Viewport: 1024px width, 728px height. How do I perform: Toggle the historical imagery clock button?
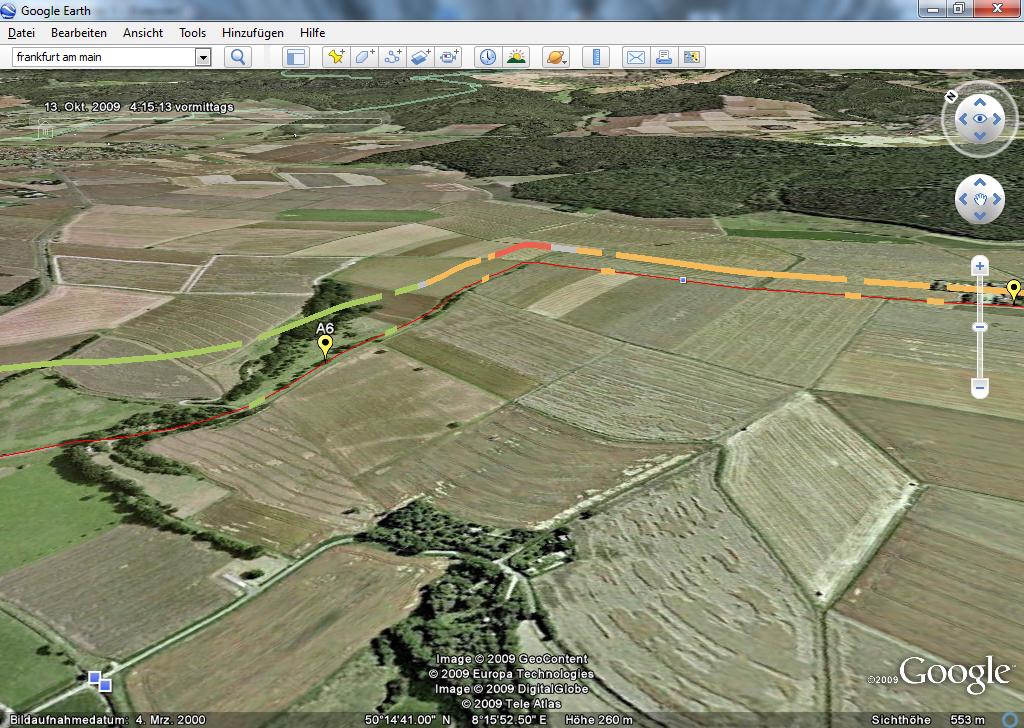pos(487,57)
